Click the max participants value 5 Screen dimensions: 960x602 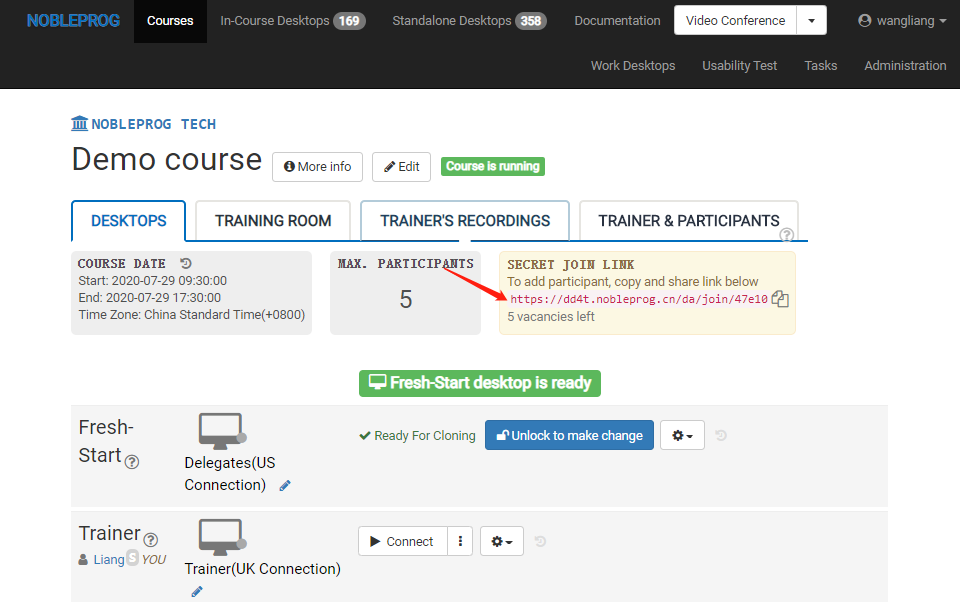click(x=405, y=299)
